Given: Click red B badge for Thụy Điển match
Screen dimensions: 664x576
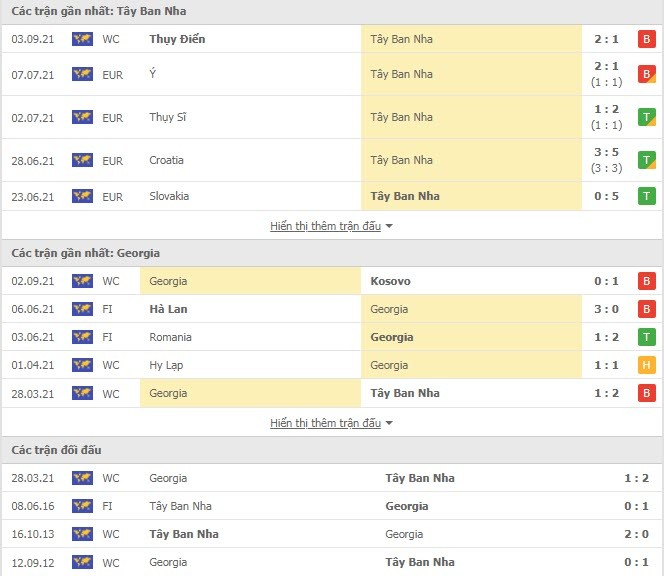Looking at the screenshot, I should [x=646, y=39].
